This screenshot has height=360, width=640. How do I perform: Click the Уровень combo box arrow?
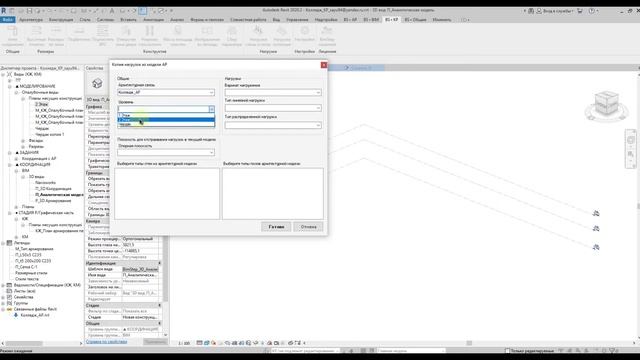pyautogui.click(x=211, y=109)
